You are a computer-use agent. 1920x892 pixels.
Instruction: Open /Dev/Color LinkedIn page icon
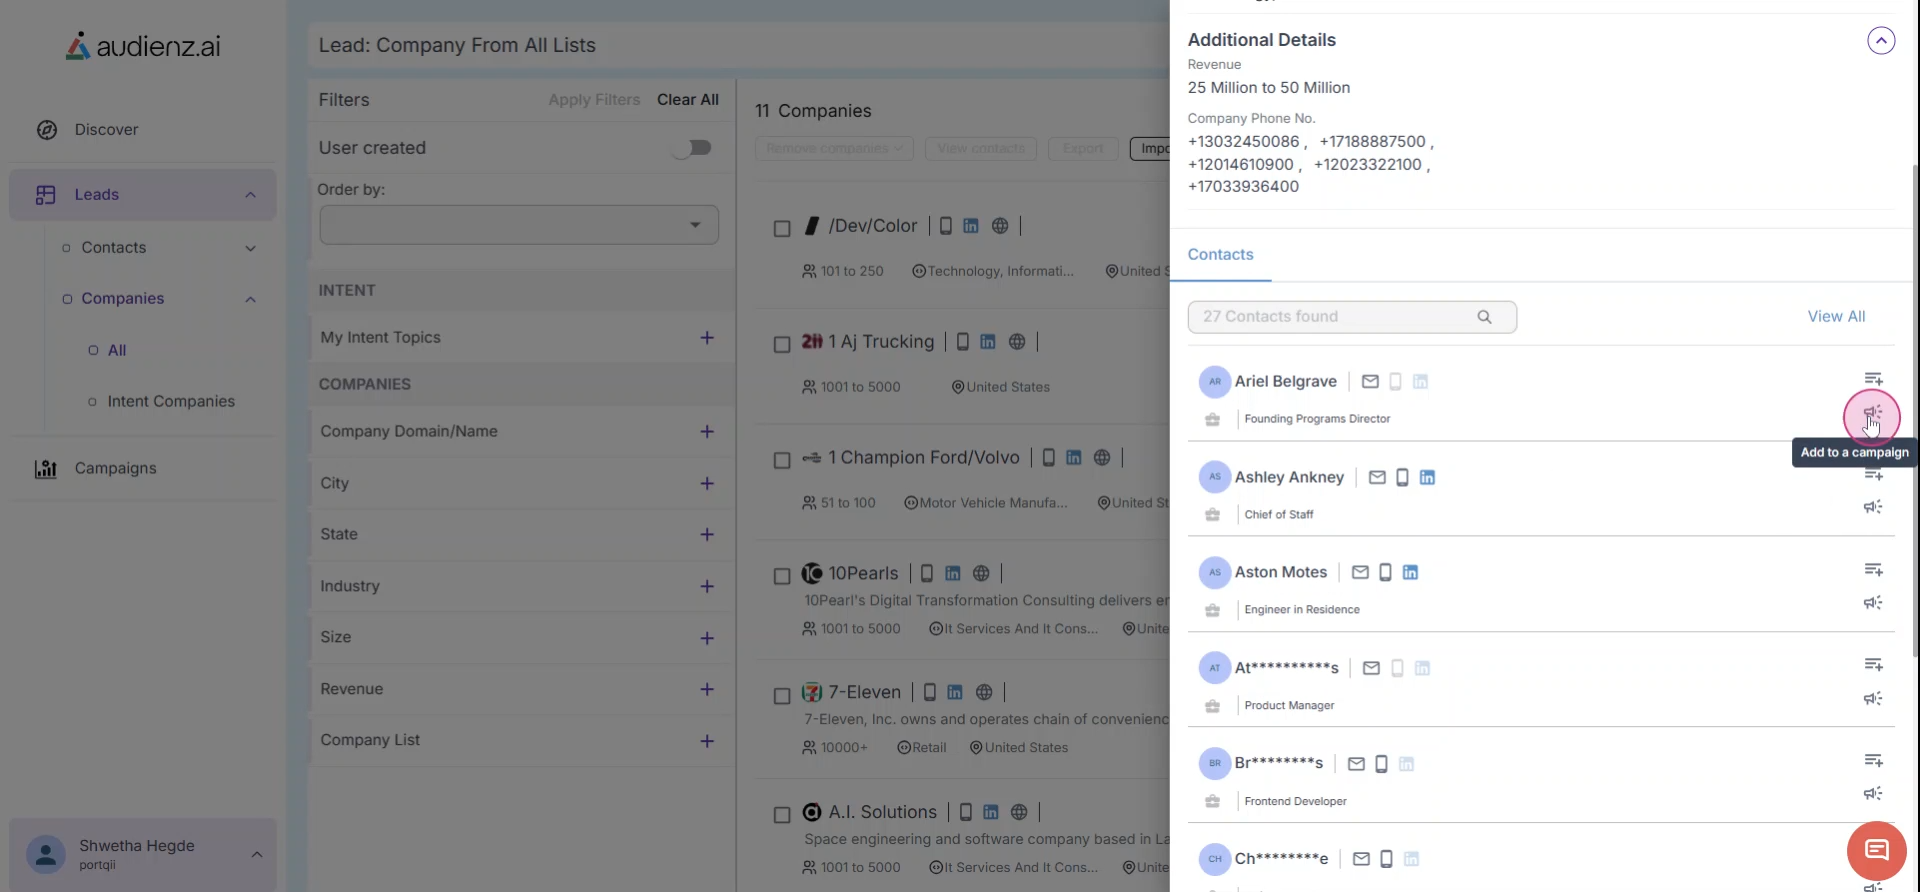[x=971, y=226]
